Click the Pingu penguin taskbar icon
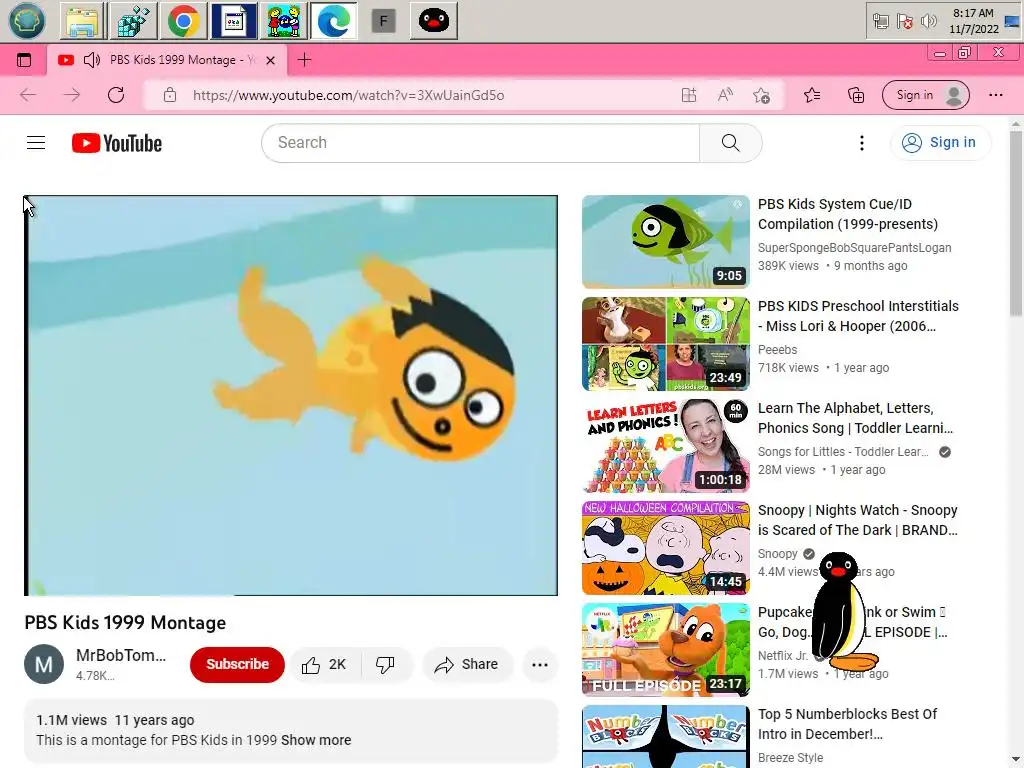The width and height of the screenshot is (1024, 768). coord(434,21)
